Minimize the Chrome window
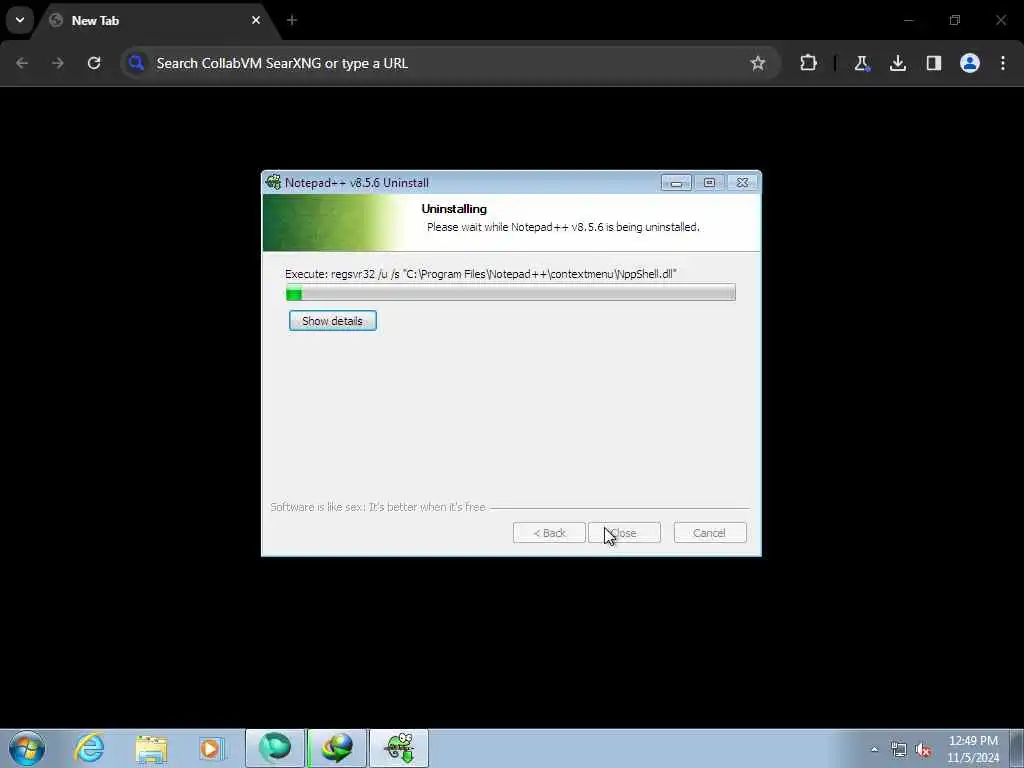 coord(908,20)
